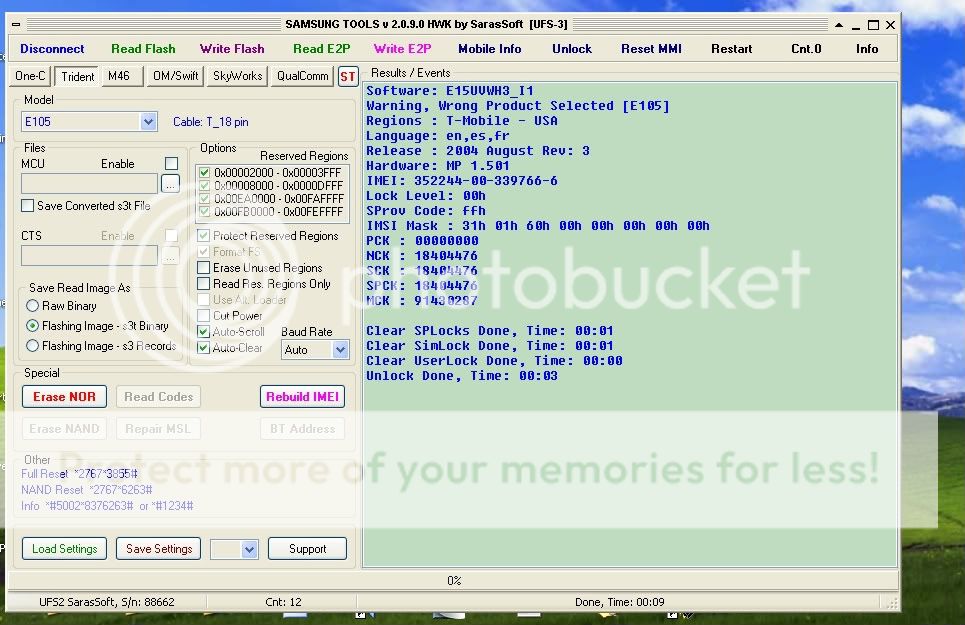Click the Disconnect toolbar button
The width and height of the screenshot is (965, 625).
[x=52, y=49]
